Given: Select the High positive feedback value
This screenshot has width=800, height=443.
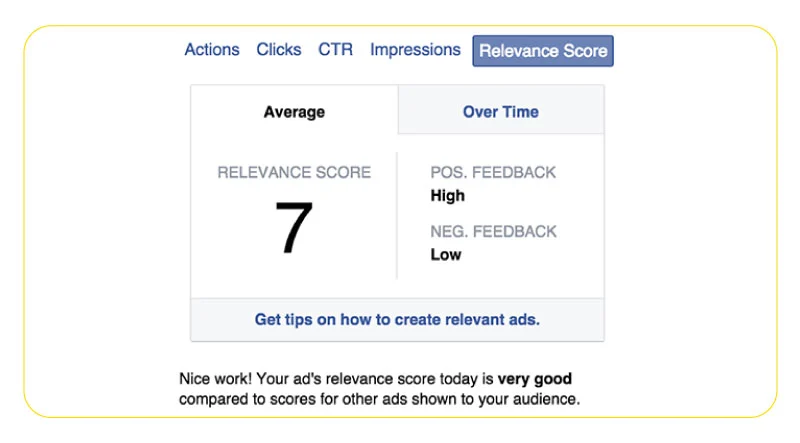Looking at the screenshot, I should 447,195.
